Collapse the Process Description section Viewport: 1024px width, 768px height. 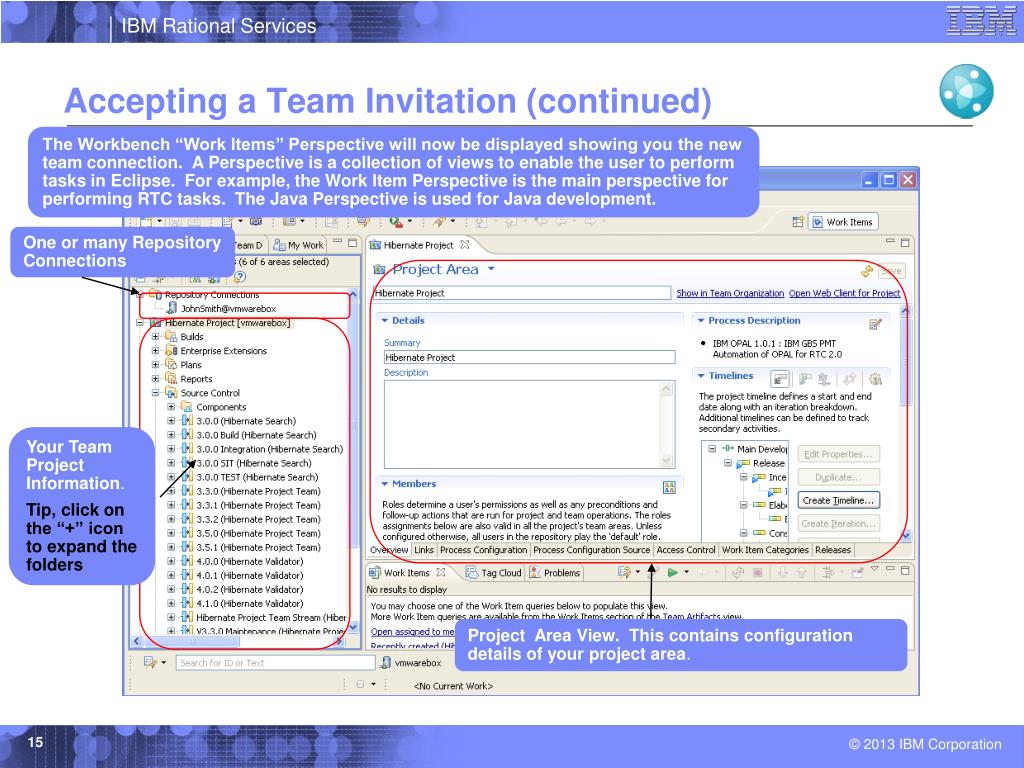pyautogui.click(x=701, y=321)
